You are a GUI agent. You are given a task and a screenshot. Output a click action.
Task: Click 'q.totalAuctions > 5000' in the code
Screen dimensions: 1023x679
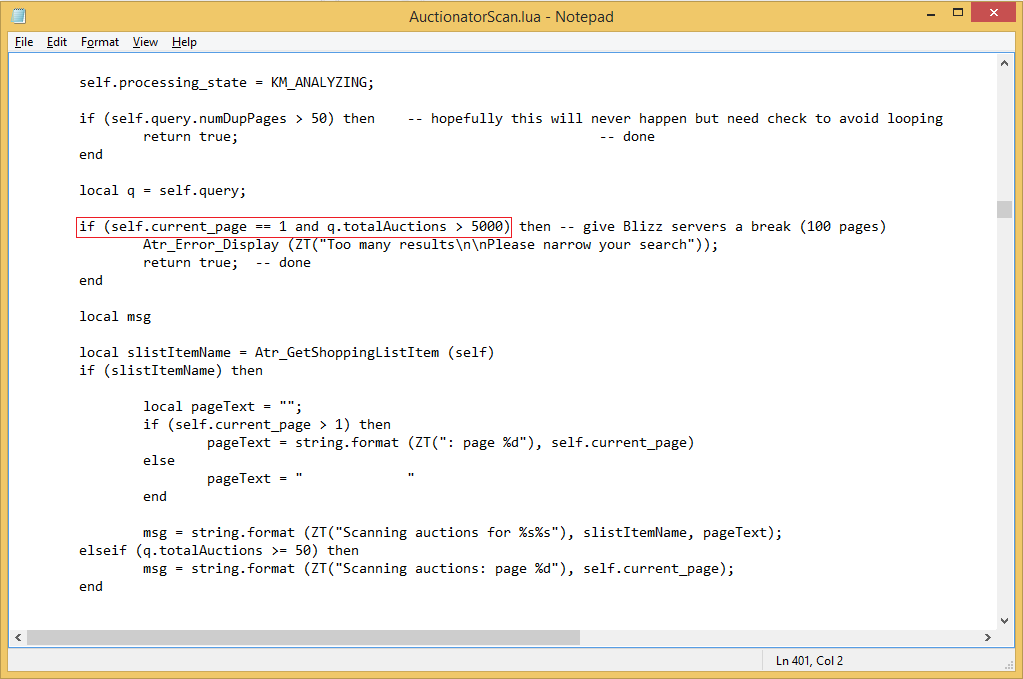[x=414, y=227]
